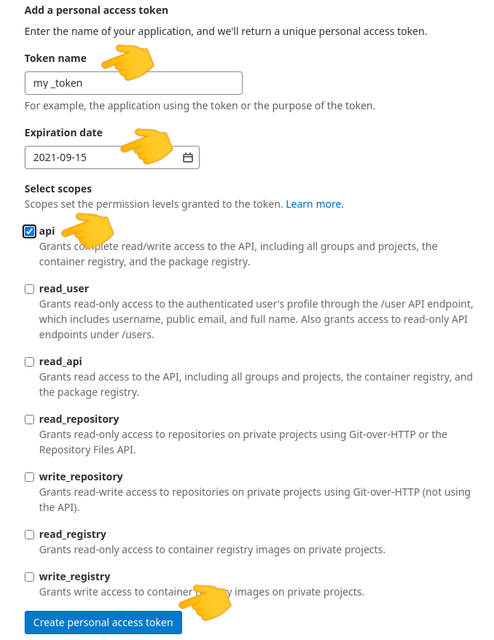
Task: Focus the Expiration date field showing 2021-09-15
Action: [112, 157]
